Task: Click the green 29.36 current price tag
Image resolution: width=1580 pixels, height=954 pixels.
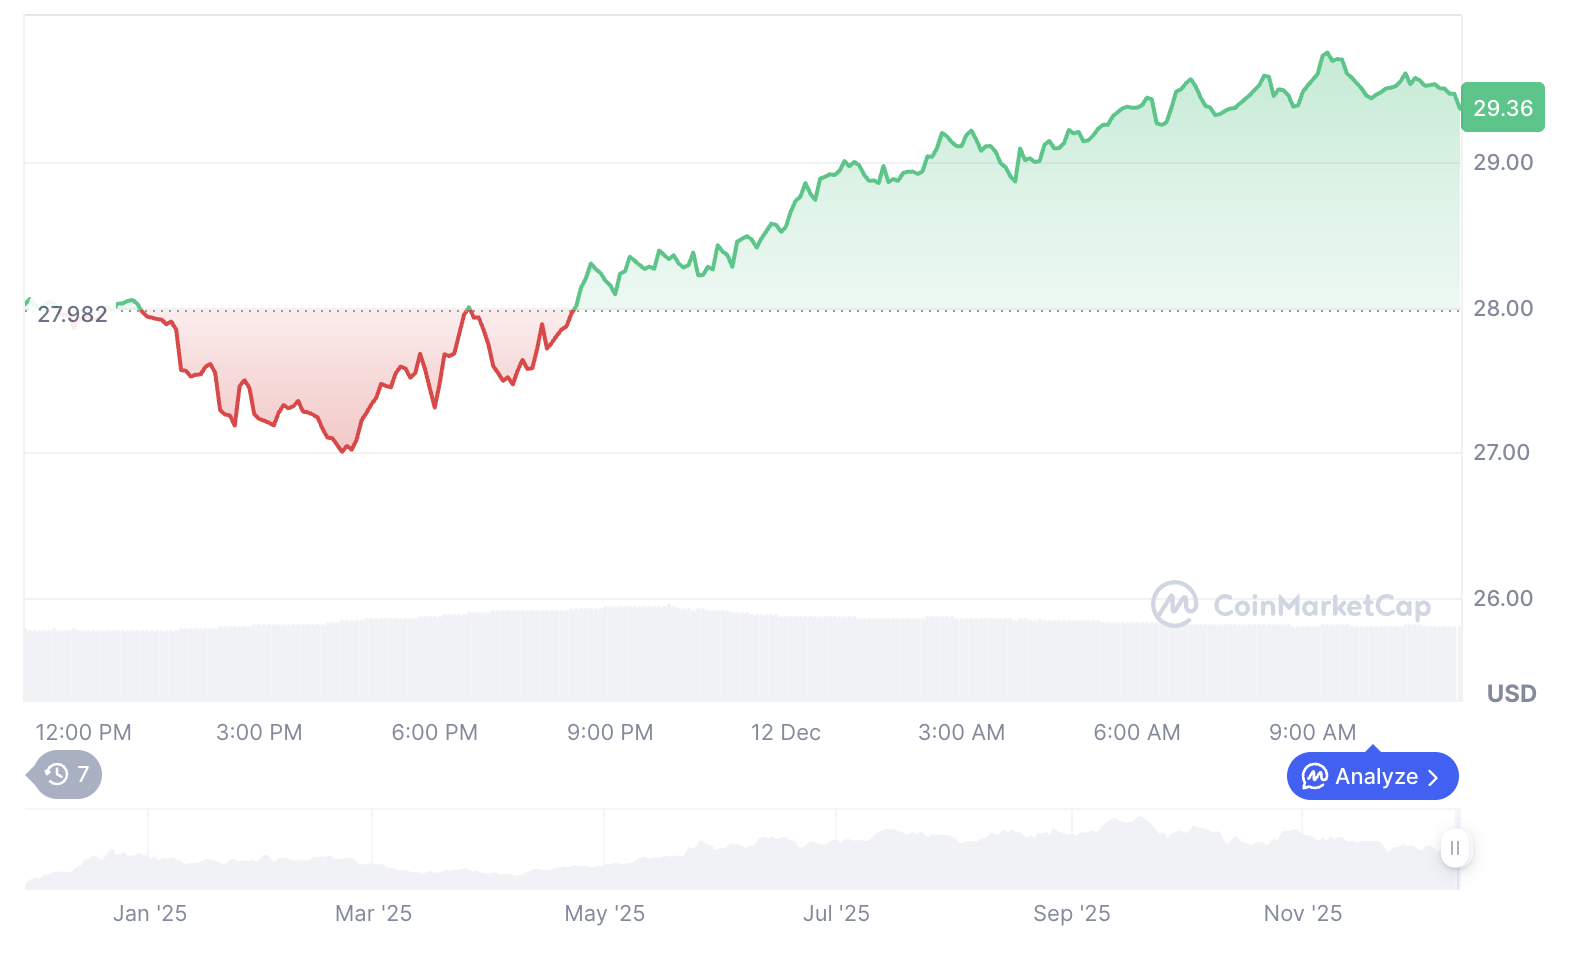Action: tap(1502, 108)
